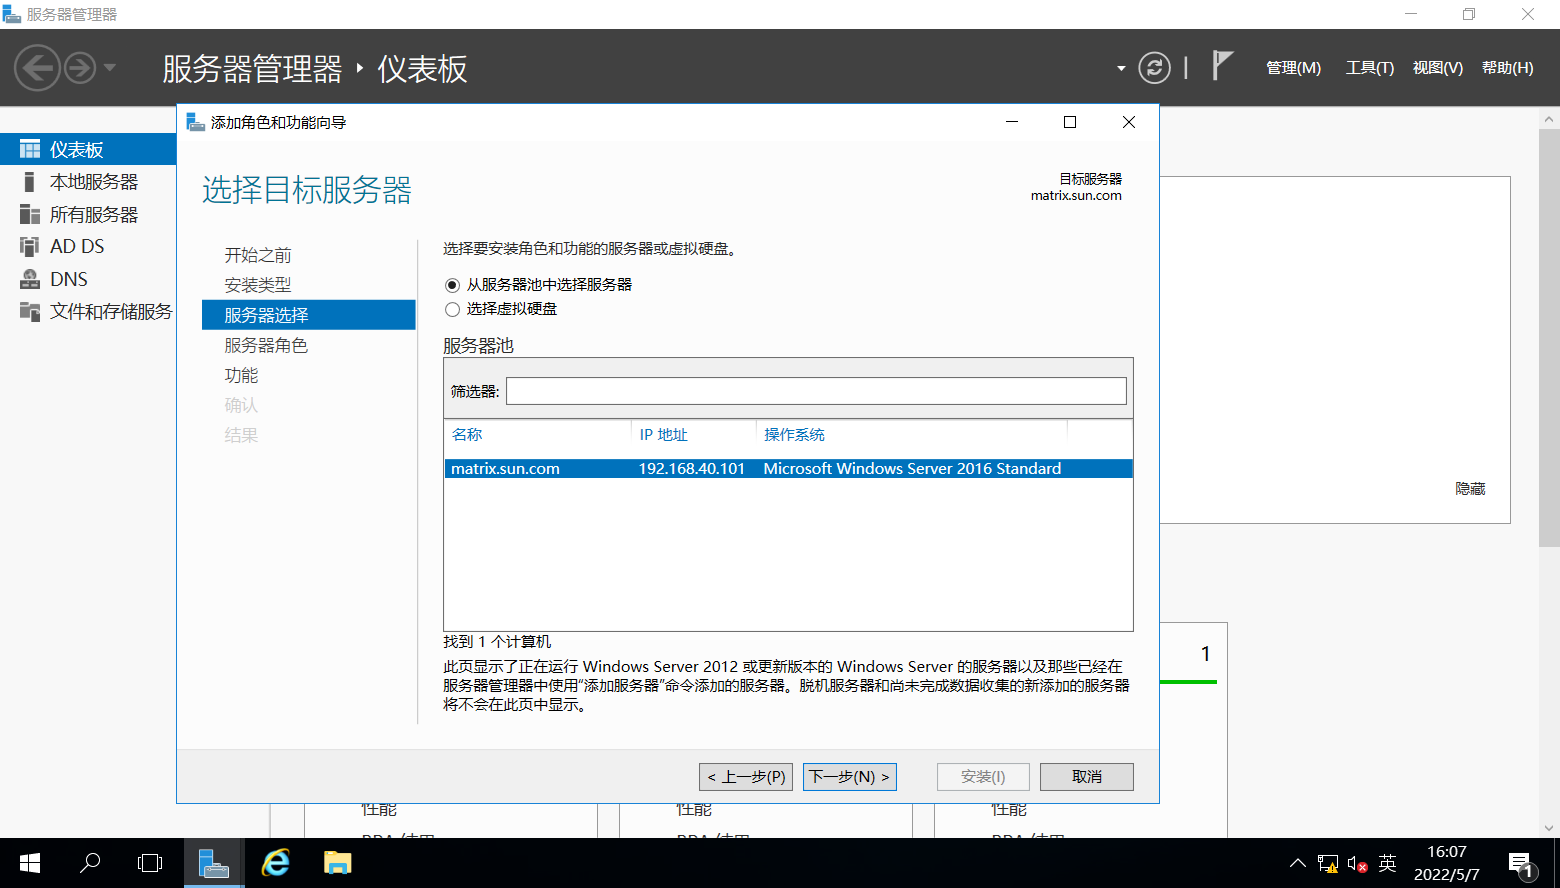Select matrix.sun.com server row
This screenshot has width=1560, height=888.
click(x=788, y=468)
